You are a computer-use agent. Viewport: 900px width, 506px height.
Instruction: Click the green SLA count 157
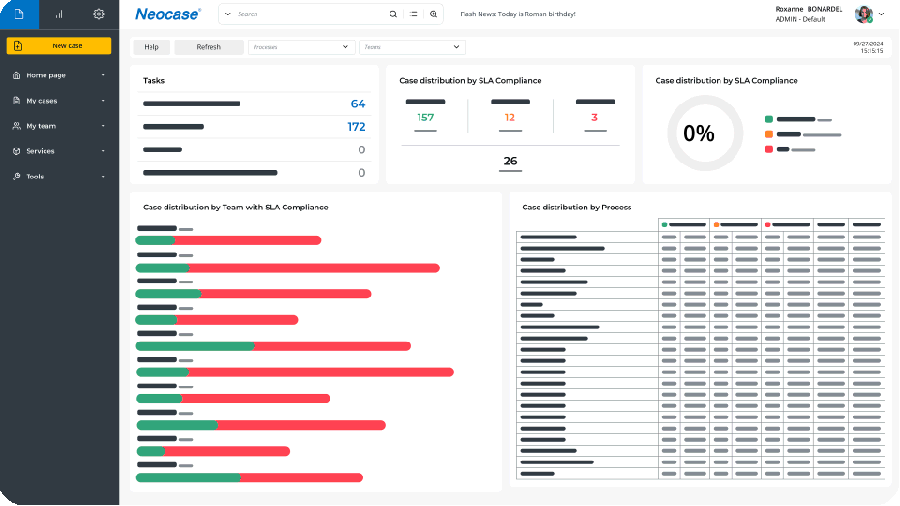tap(425, 117)
